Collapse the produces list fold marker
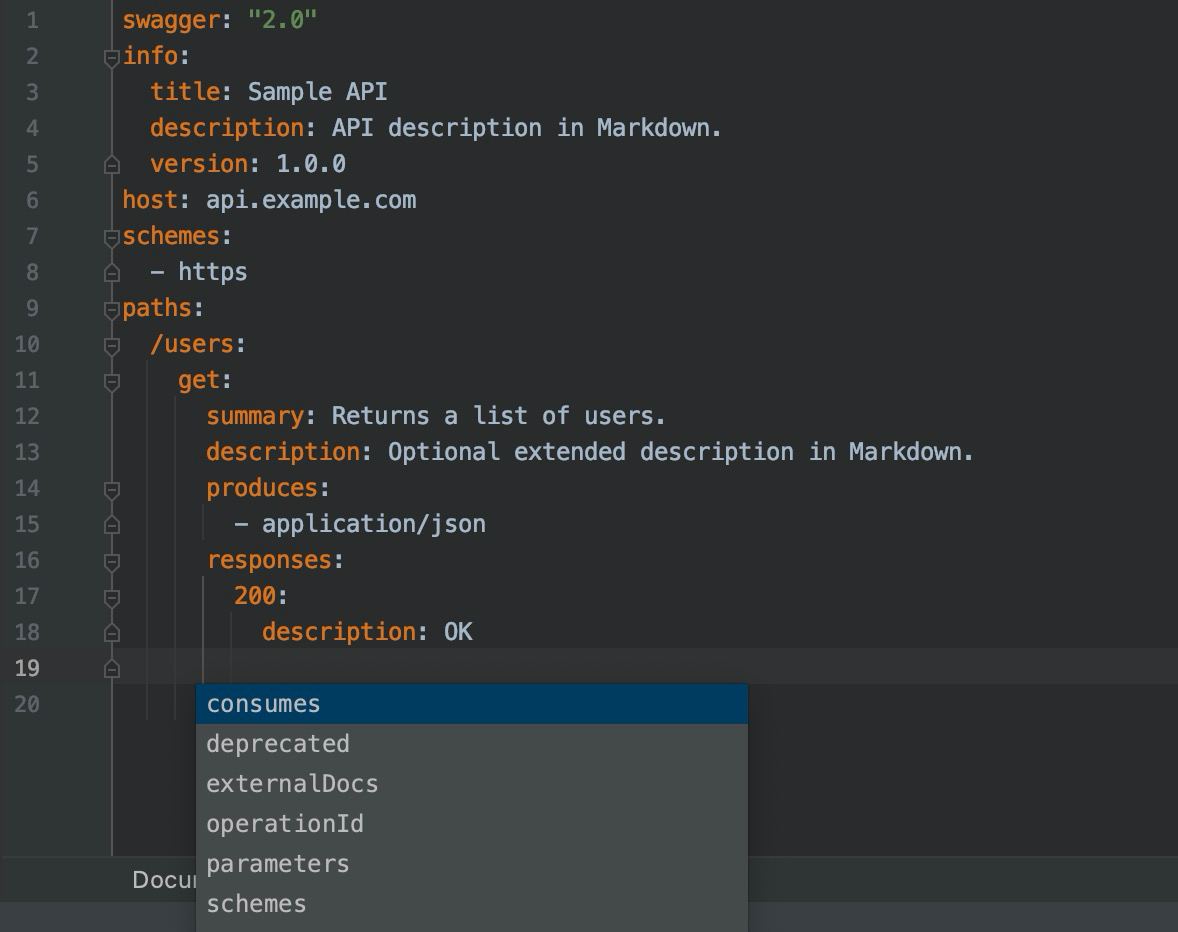Screen dimensions: 1178x932 click(x=112, y=489)
